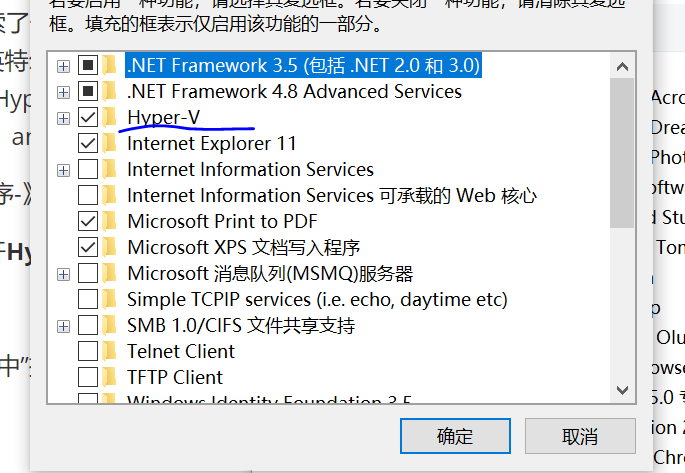
Task: Click the TFTP Client folder icon
Action: click(110, 377)
